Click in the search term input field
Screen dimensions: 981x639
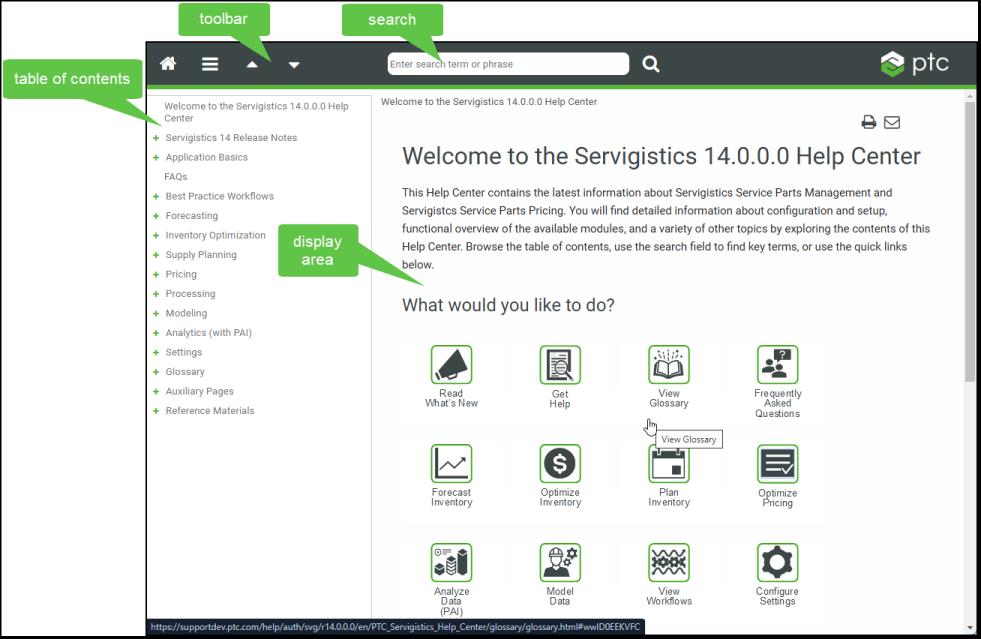[x=508, y=64]
